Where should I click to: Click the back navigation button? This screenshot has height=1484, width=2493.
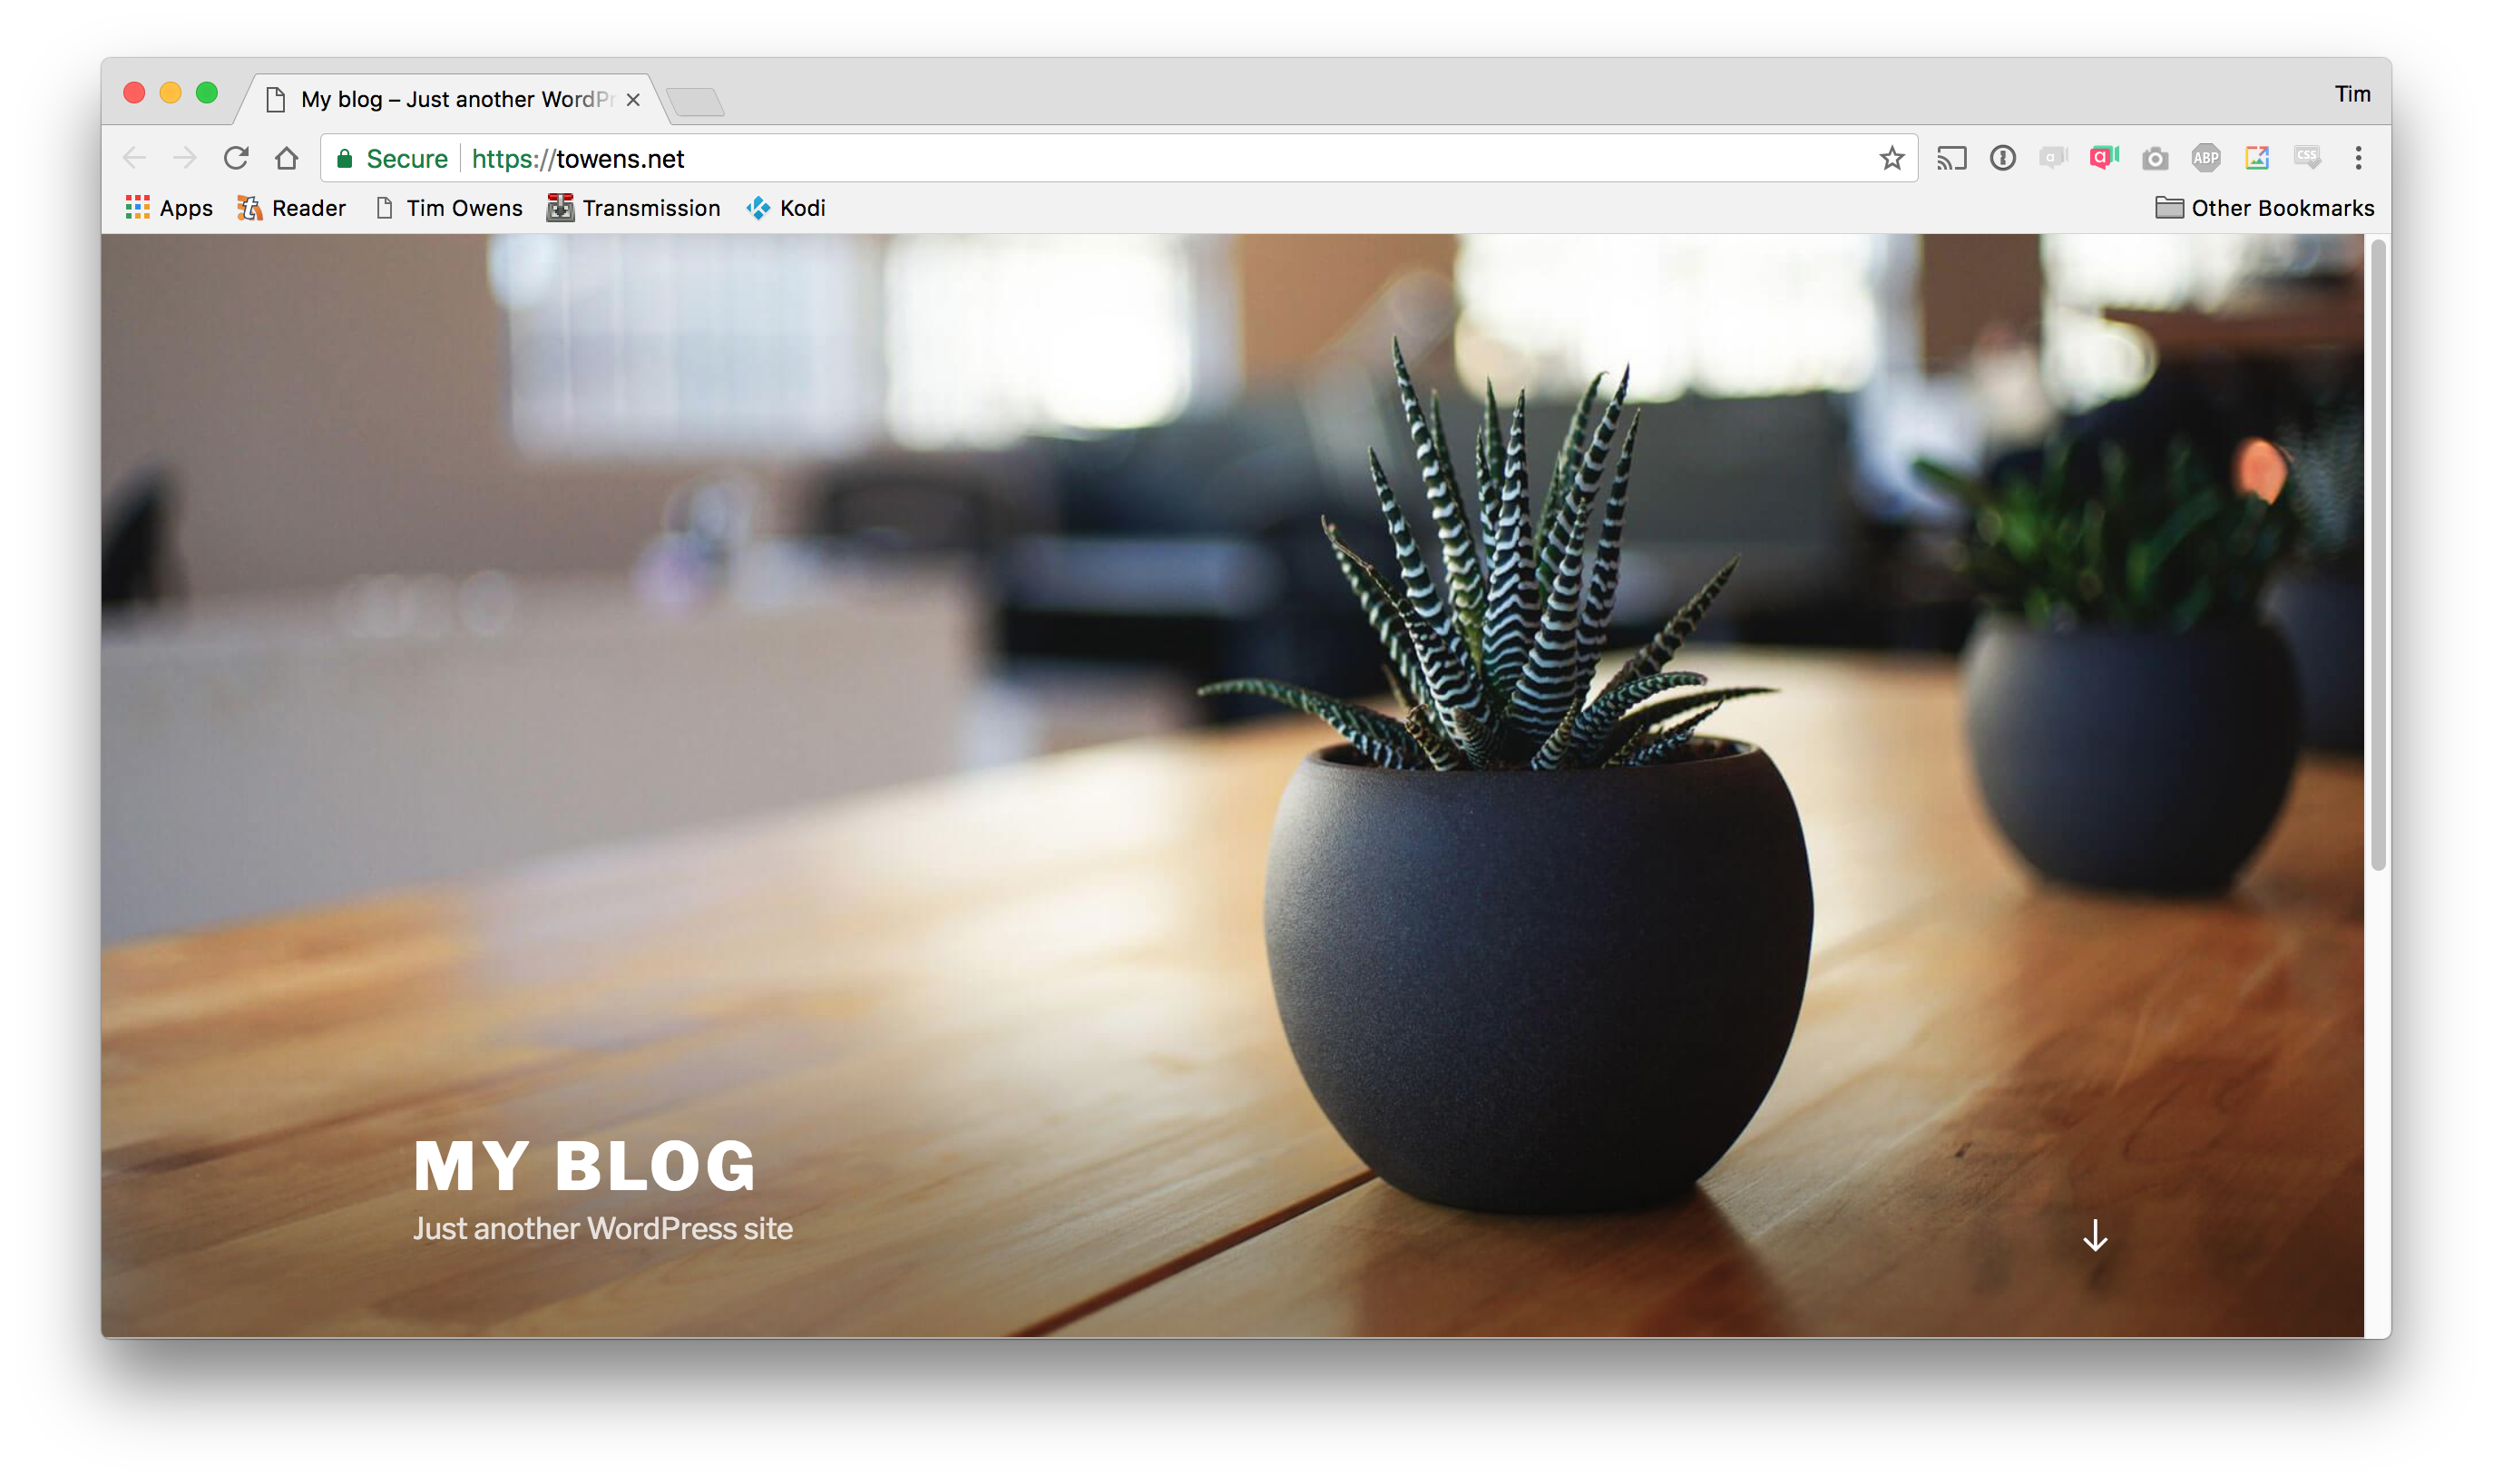pos(136,157)
